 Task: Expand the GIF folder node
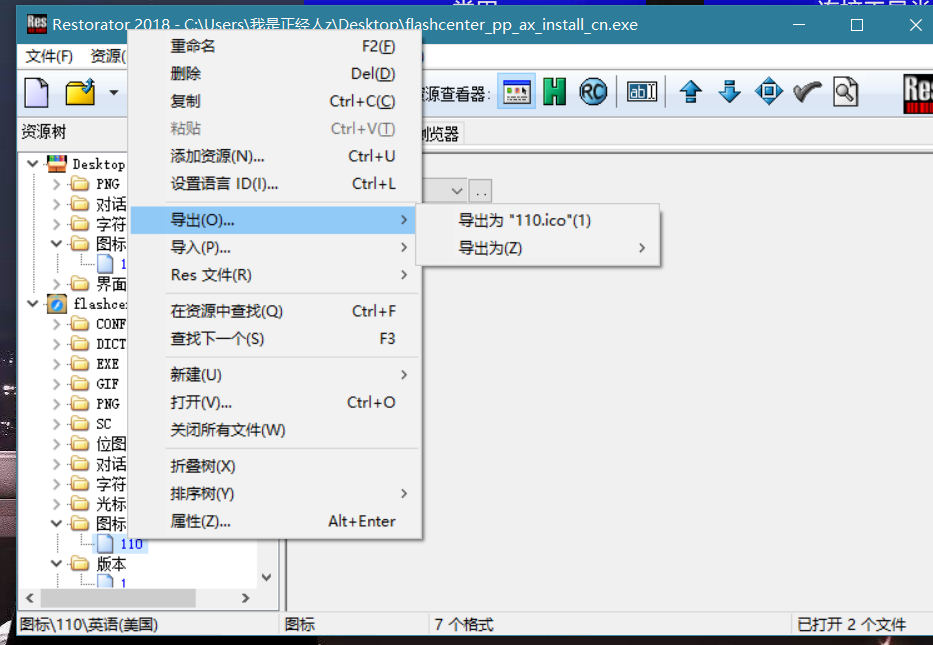[57, 384]
